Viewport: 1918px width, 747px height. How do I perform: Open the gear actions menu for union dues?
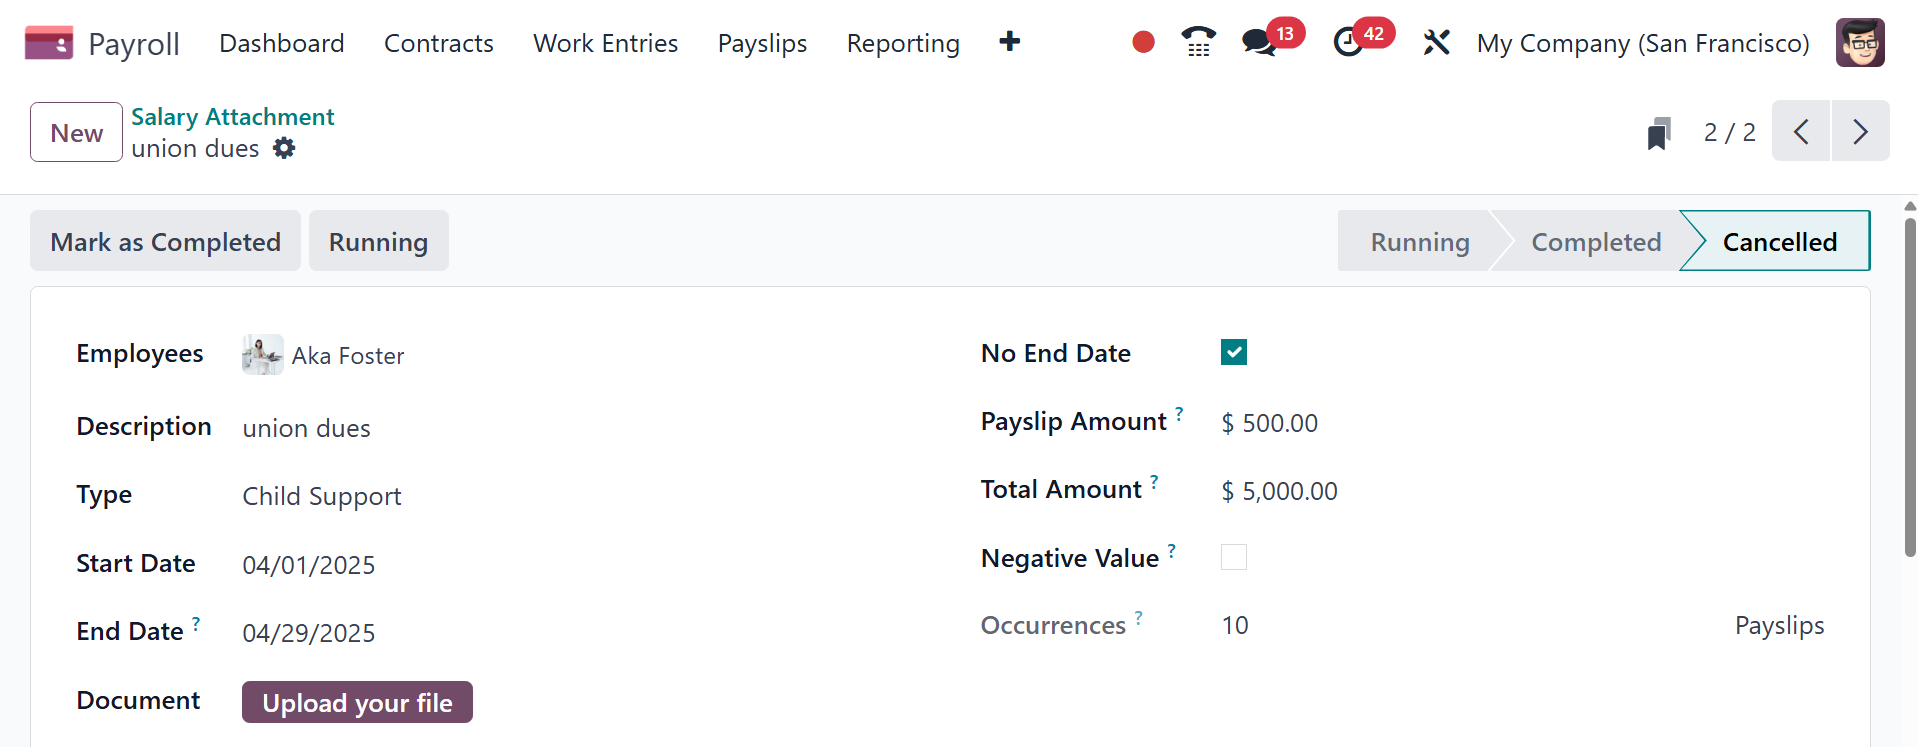[285, 148]
